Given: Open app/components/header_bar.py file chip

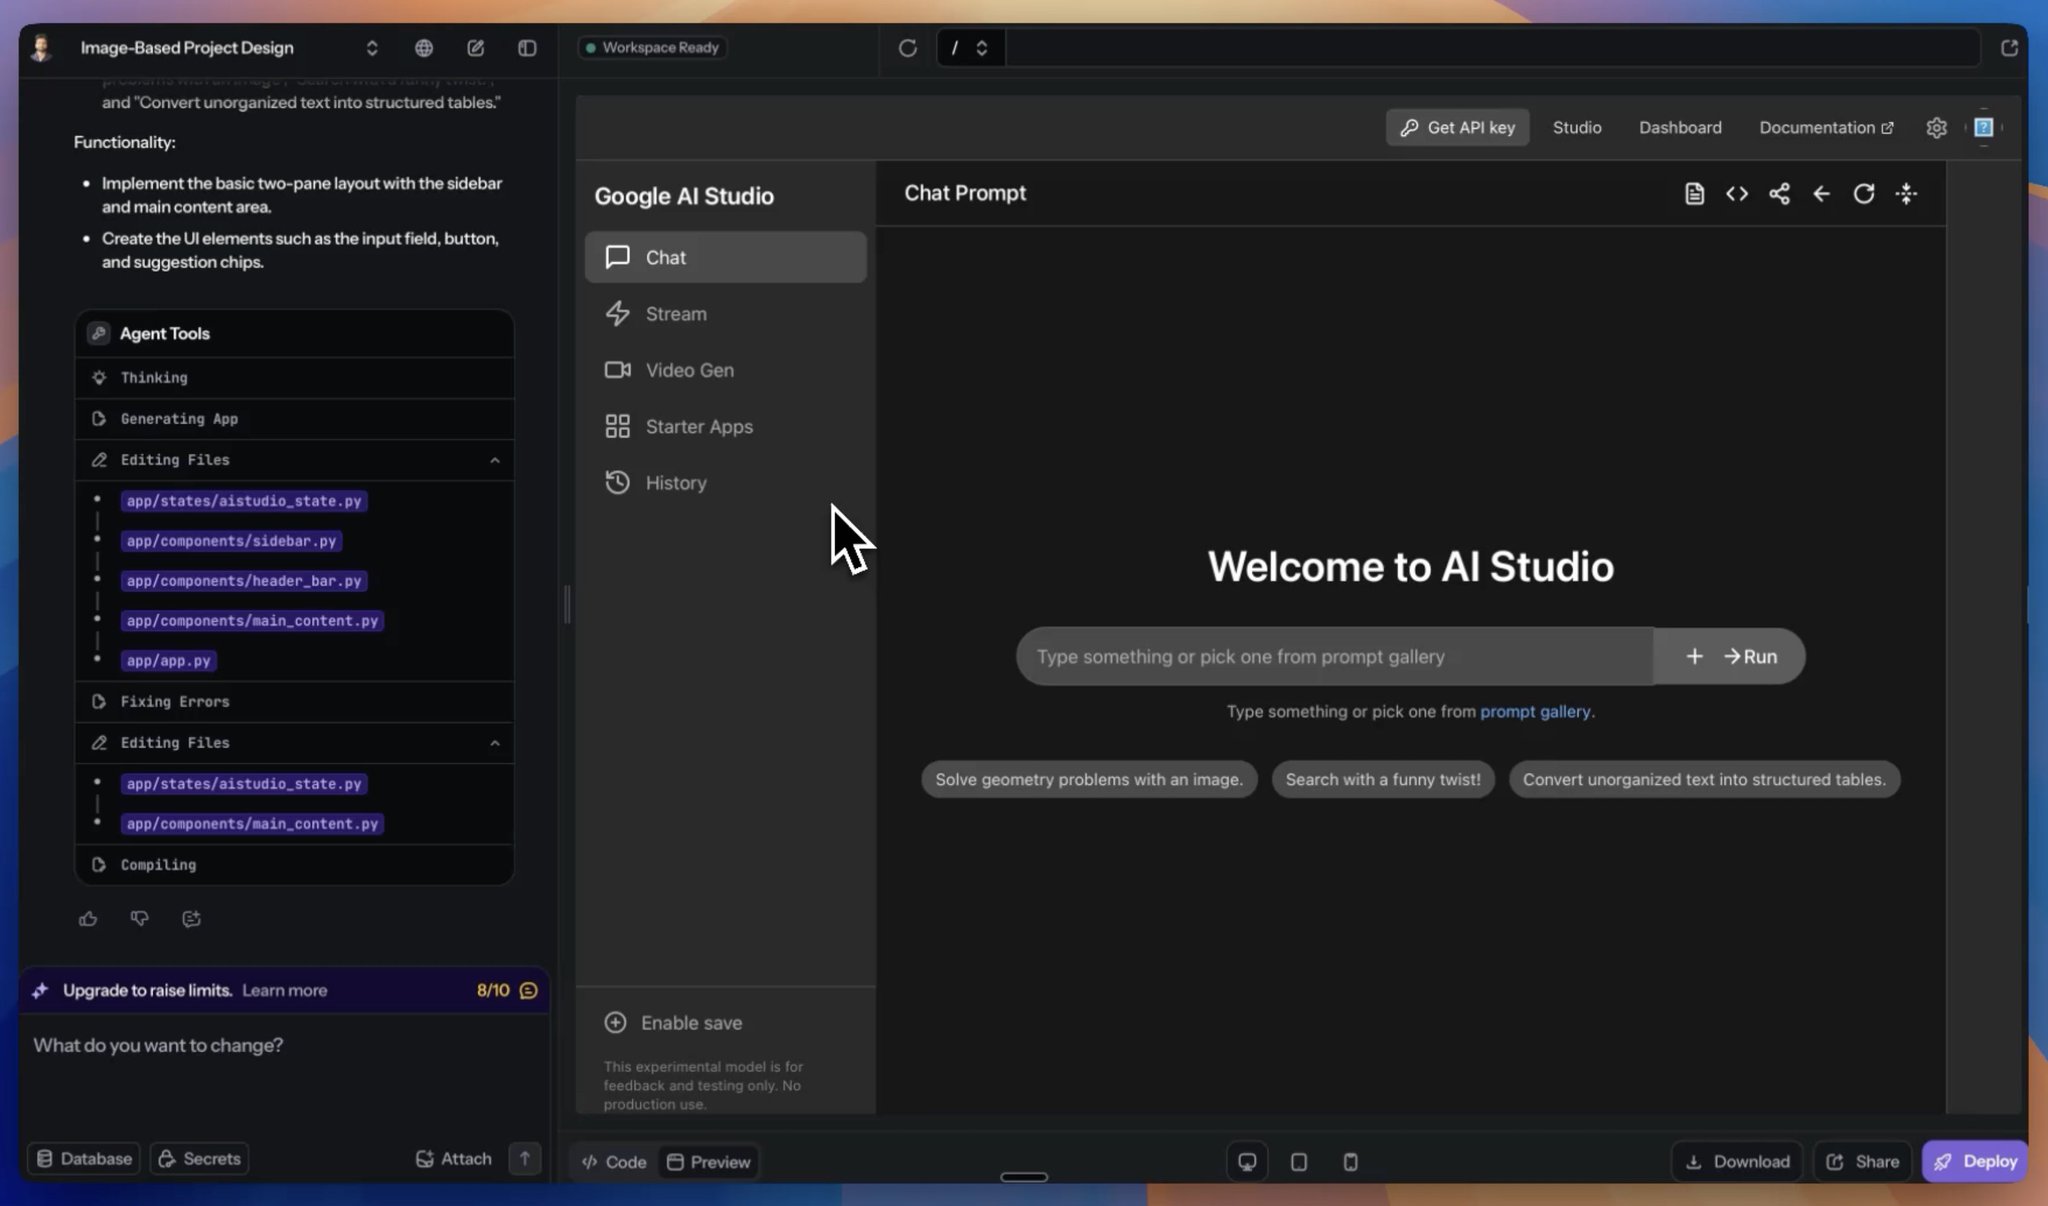Looking at the screenshot, I should 244,581.
